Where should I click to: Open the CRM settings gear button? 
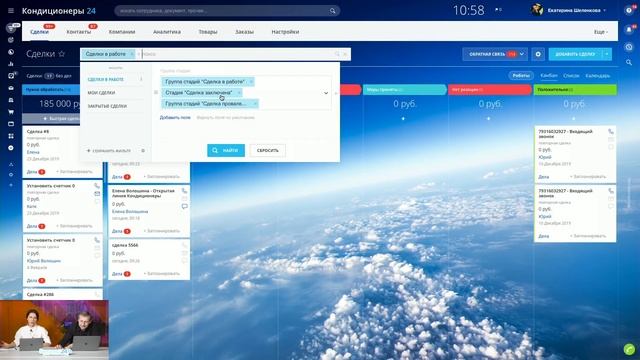click(538, 54)
